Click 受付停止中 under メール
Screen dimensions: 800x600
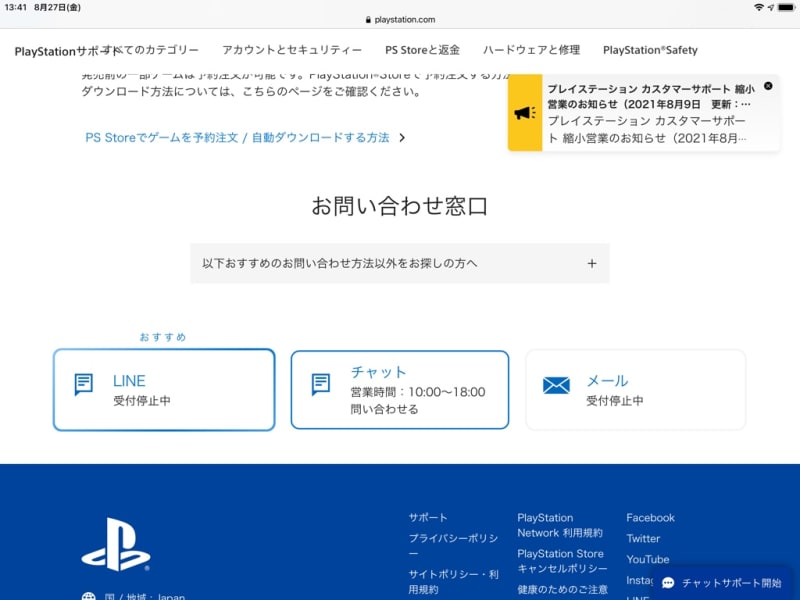pyautogui.click(x=614, y=401)
